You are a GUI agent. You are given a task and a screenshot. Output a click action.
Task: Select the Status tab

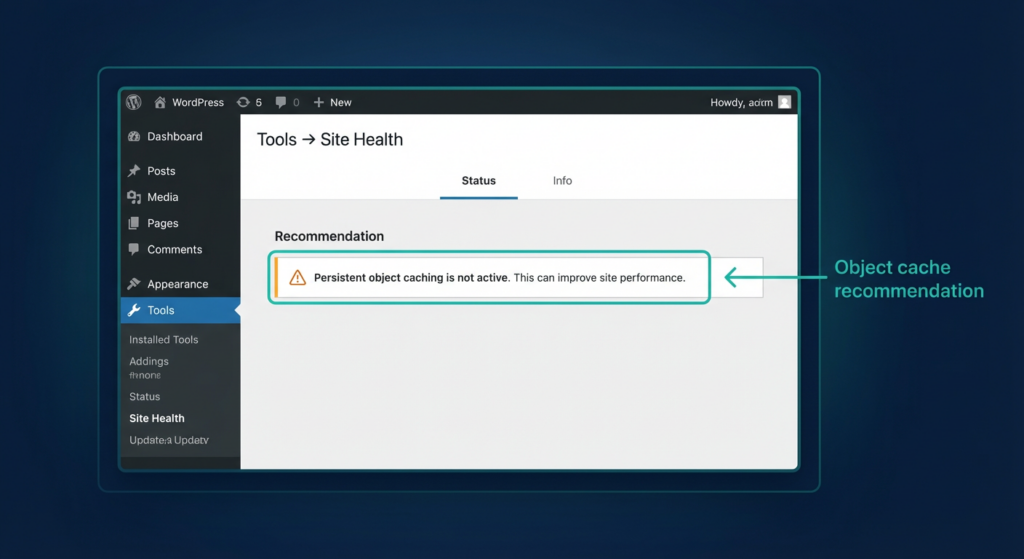pos(478,181)
